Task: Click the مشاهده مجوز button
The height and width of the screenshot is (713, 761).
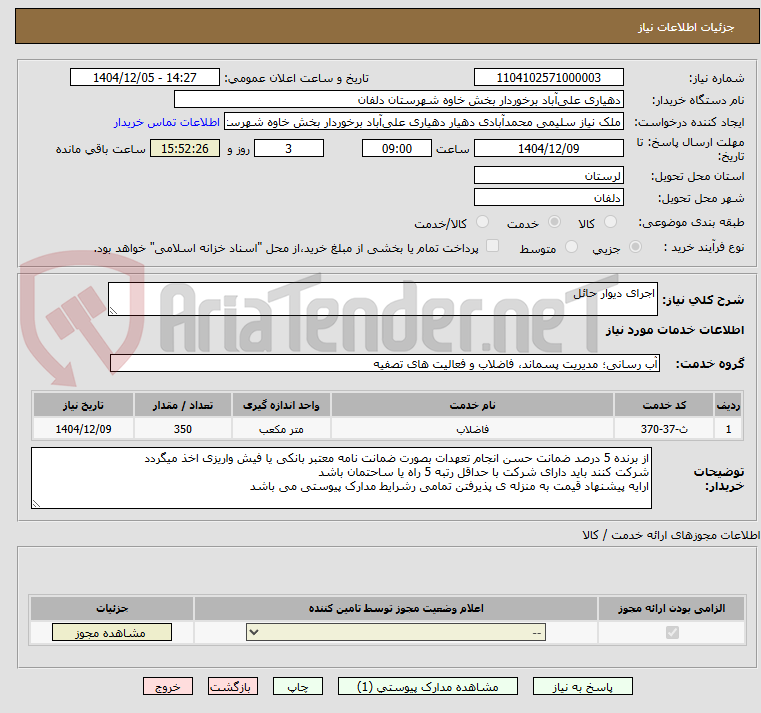Action: pos(112,632)
